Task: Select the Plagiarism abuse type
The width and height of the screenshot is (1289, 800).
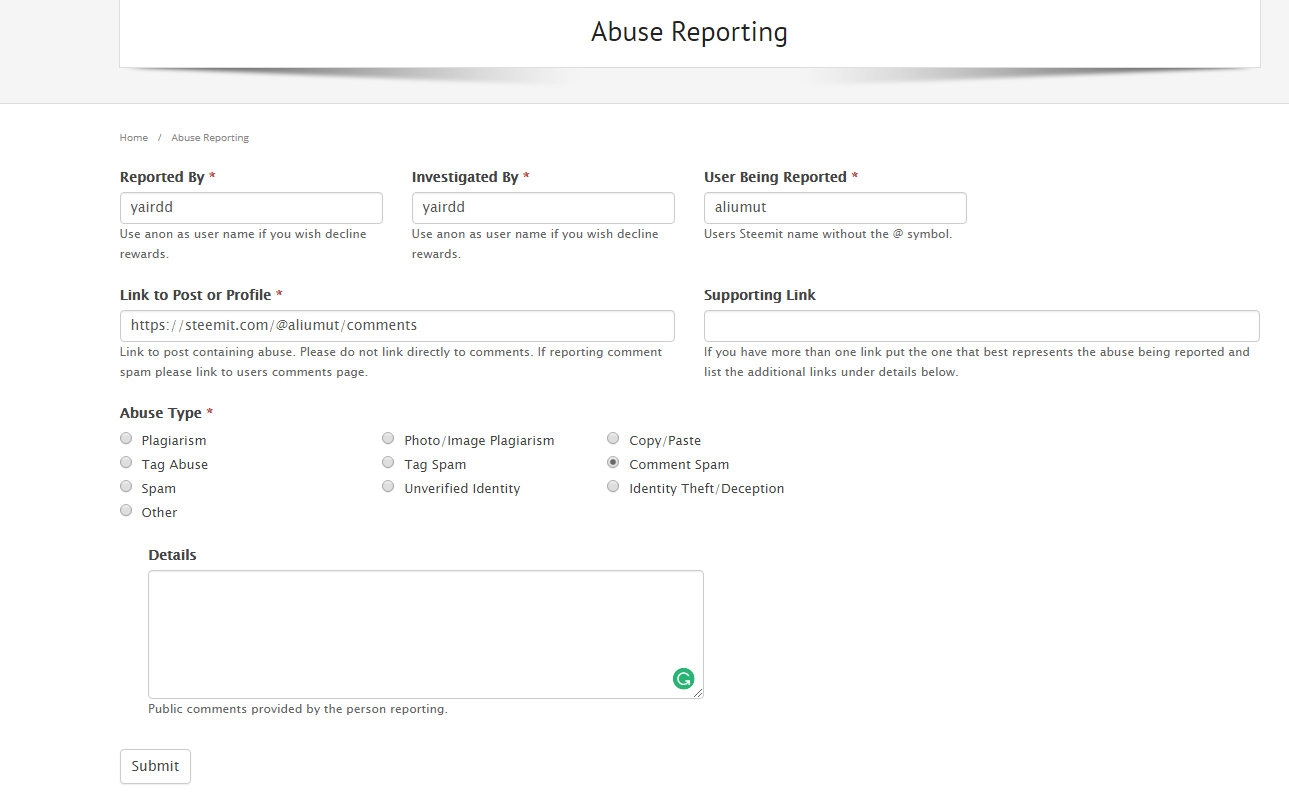Action: click(x=126, y=437)
